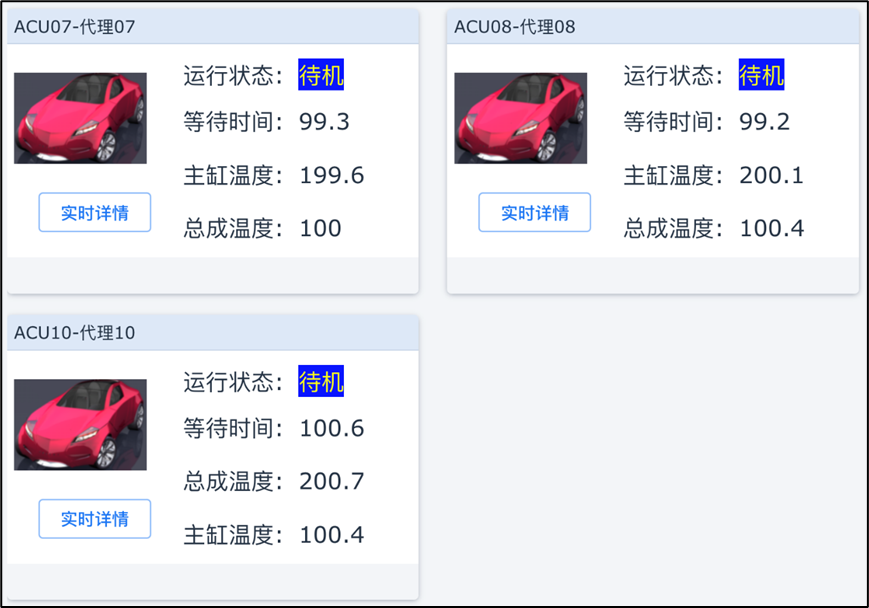Click the red car image in ACU10 card
Screen dimensions: 869x608
80,424
